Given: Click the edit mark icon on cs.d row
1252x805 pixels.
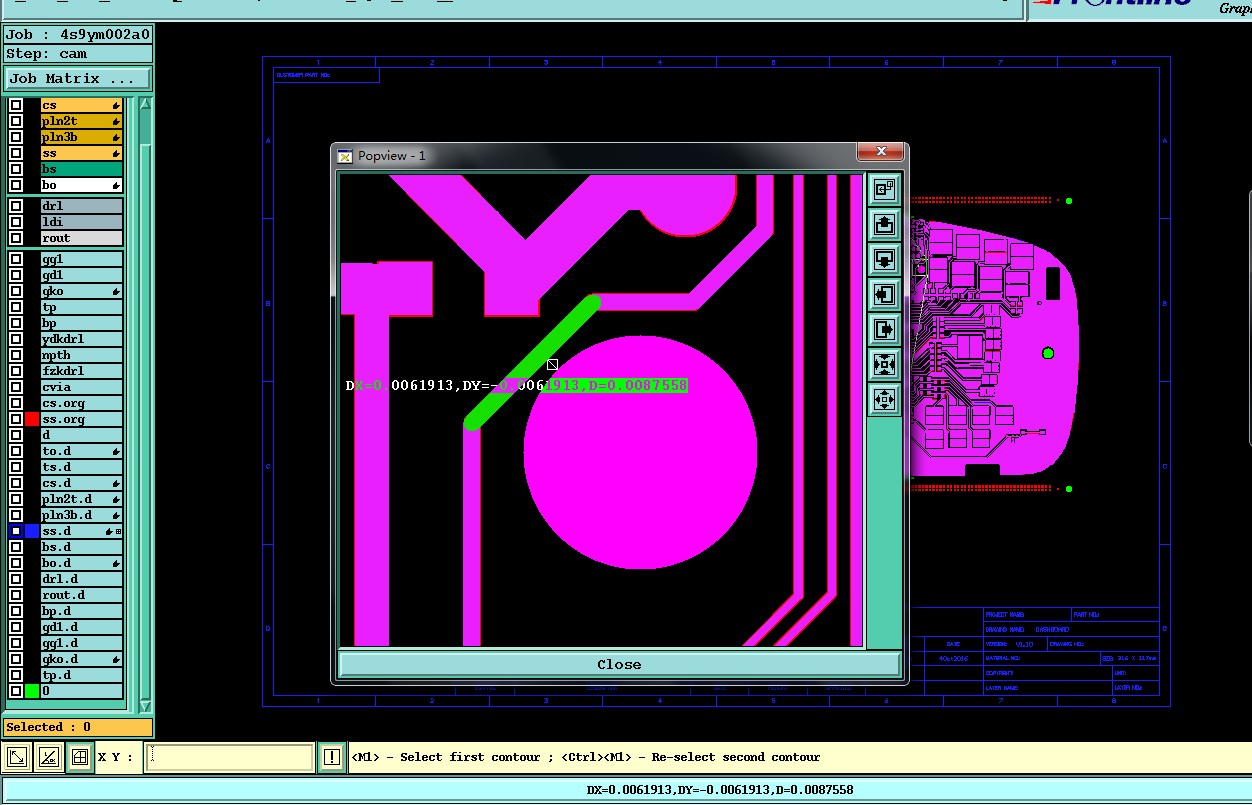Looking at the screenshot, I should [x=116, y=483].
